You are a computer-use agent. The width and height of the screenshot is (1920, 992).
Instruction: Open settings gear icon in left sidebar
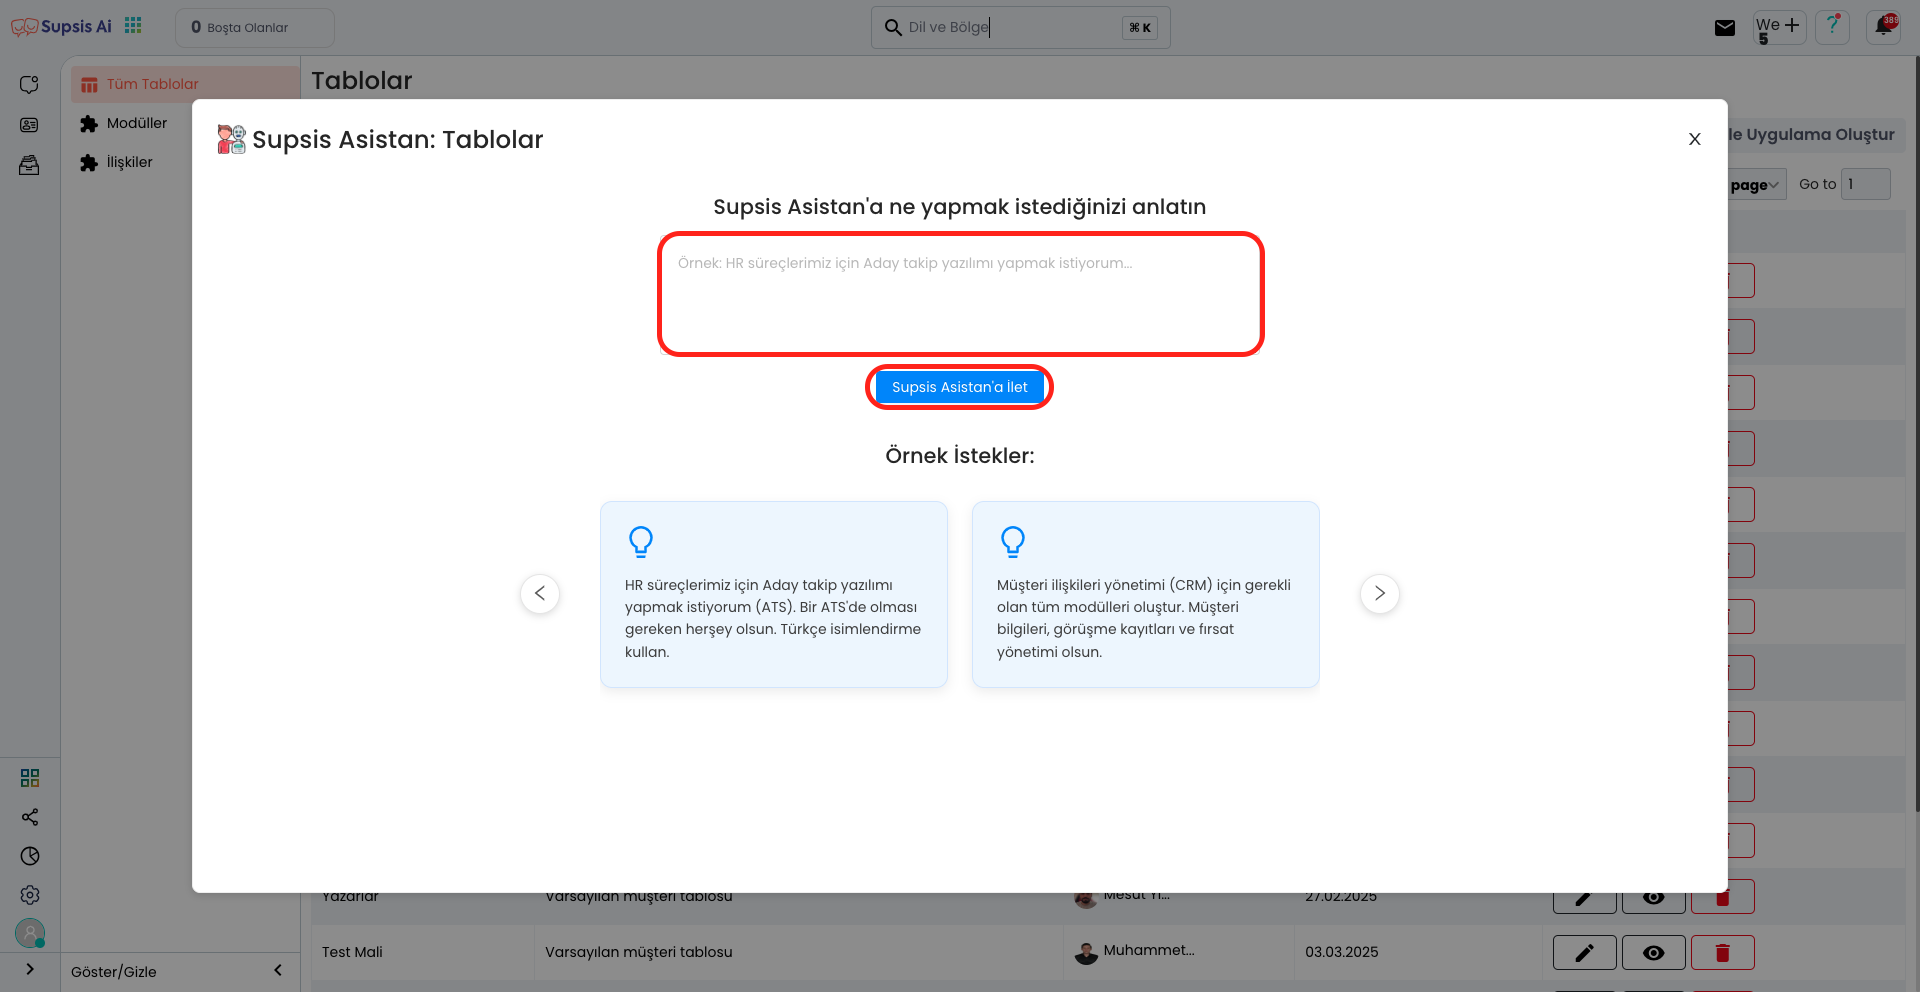tap(30, 895)
